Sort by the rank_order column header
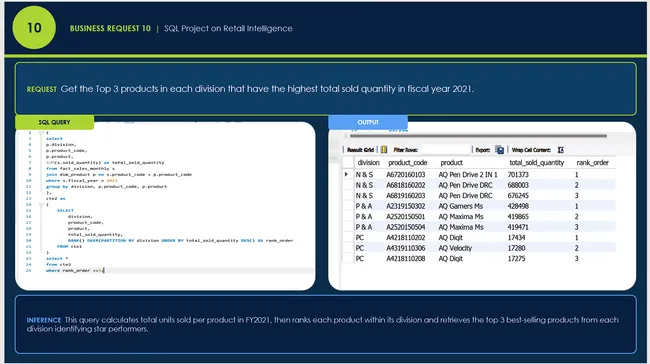This screenshot has height=364, width=650. click(x=592, y=163)
